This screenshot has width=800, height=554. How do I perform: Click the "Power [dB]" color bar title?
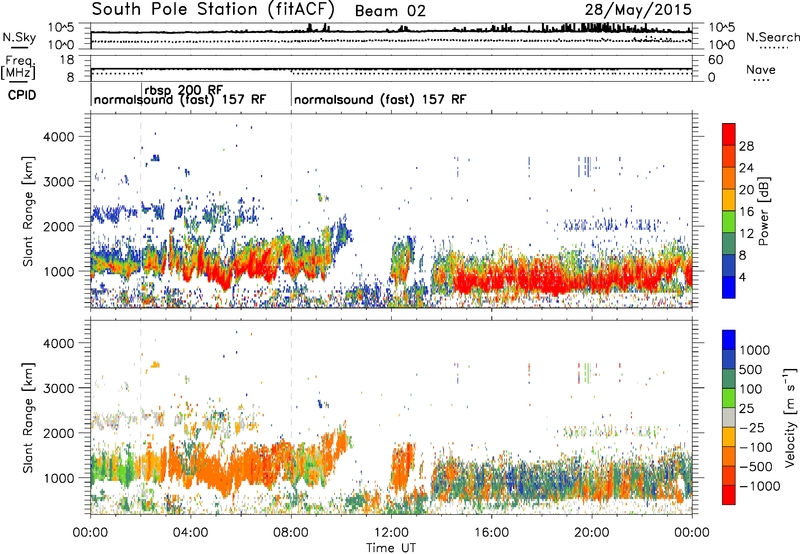coord(764,211)
